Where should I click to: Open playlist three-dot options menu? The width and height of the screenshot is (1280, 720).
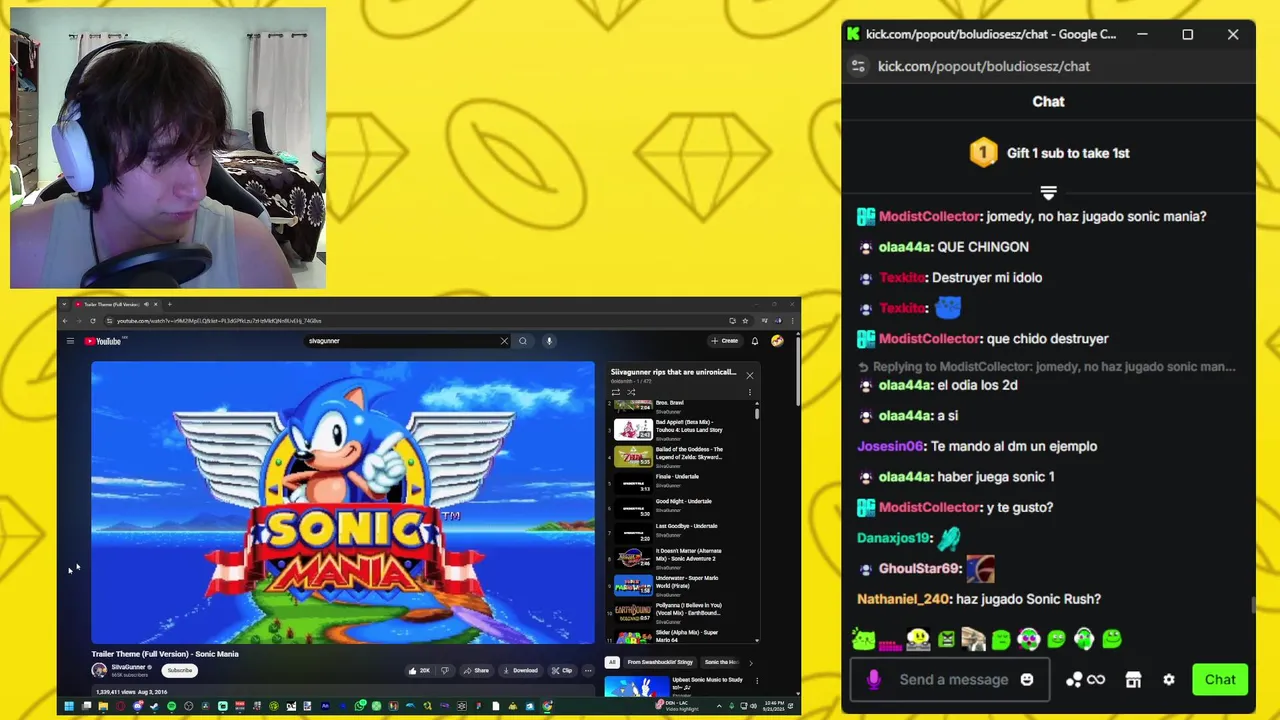tap(749, 392)
